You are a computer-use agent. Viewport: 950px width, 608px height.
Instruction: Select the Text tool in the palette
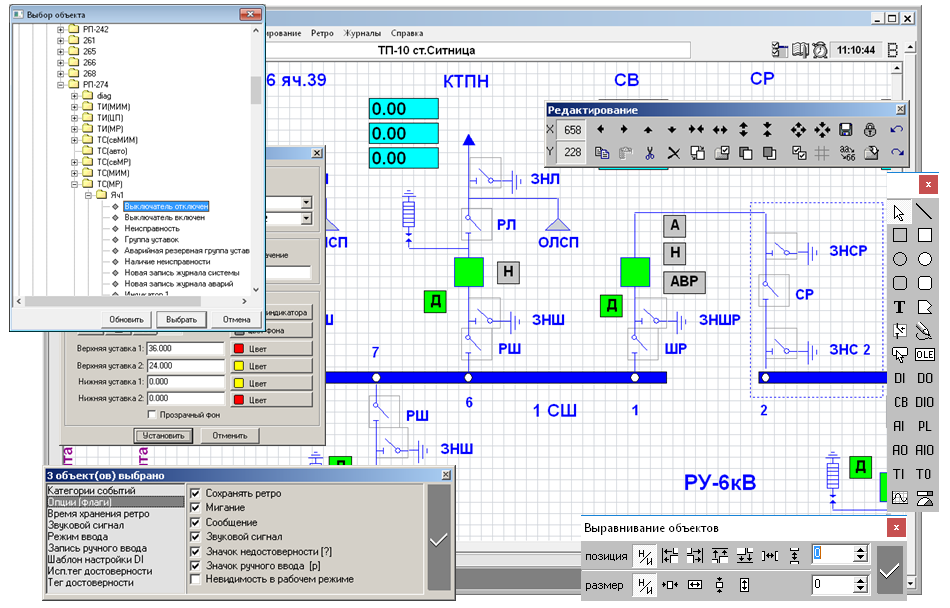(x=899, y=307)
